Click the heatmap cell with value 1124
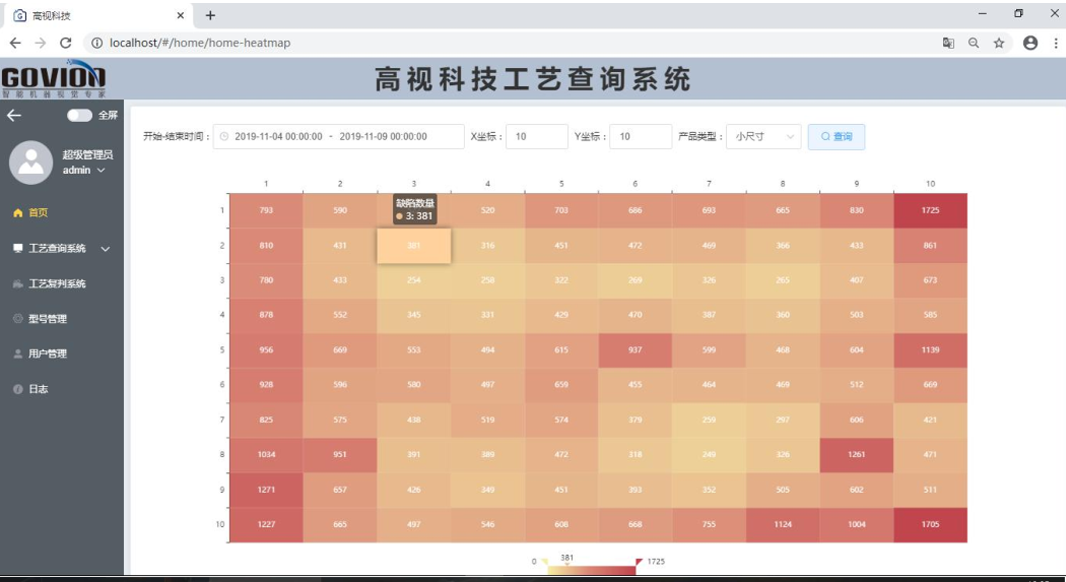Image resolution: width=1066 pixels, height=582 pixels. (783, 524)
